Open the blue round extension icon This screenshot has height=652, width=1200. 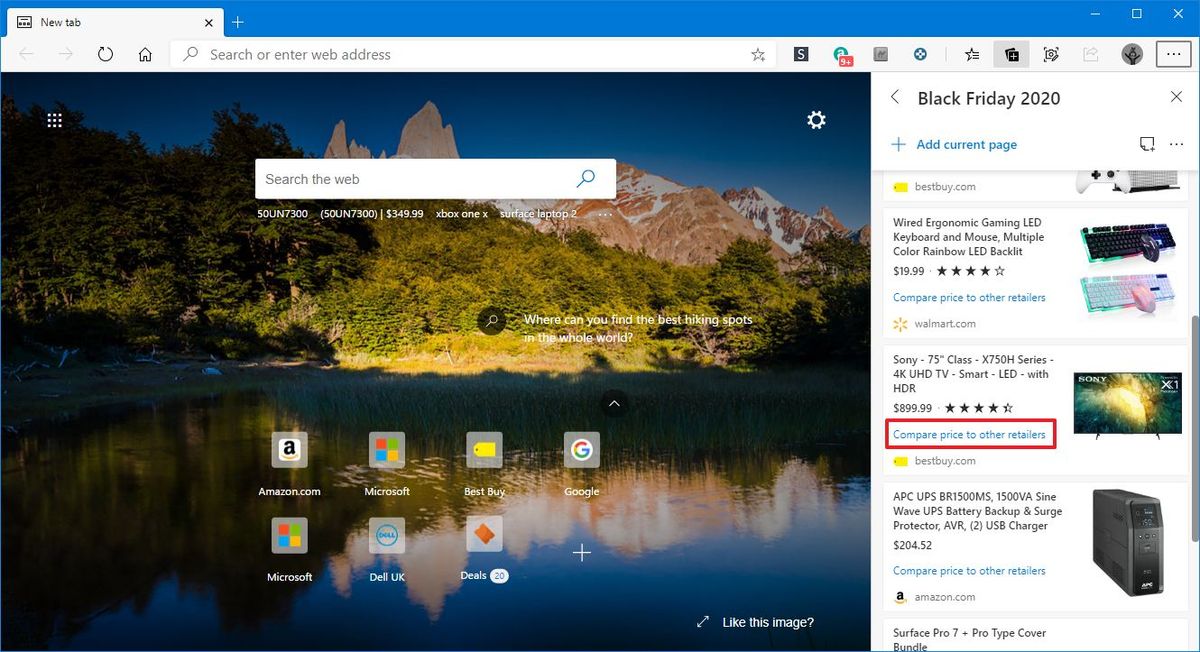tap(920, 55)
